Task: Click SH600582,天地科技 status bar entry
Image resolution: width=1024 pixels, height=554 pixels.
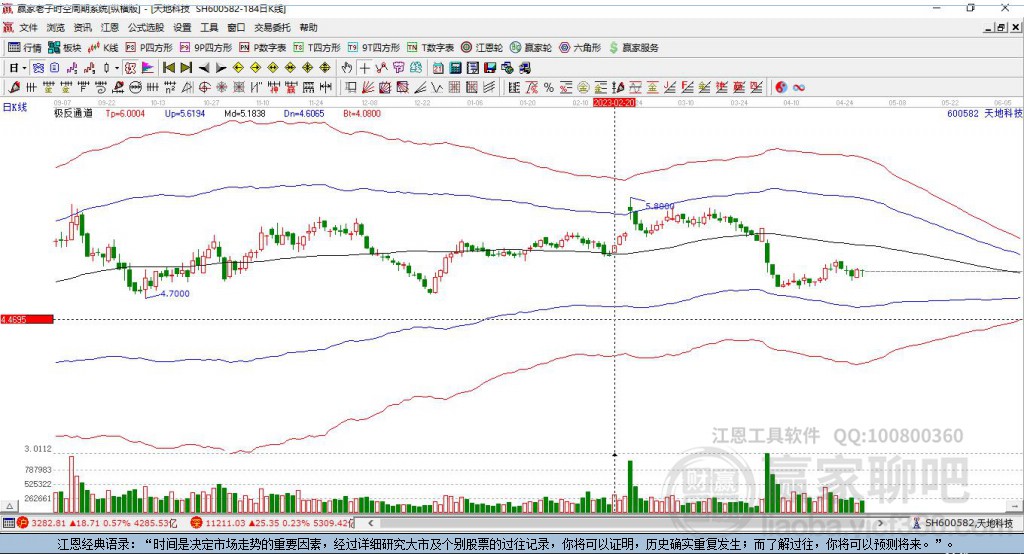Action: pyautogui.click(x=963, y=523)
